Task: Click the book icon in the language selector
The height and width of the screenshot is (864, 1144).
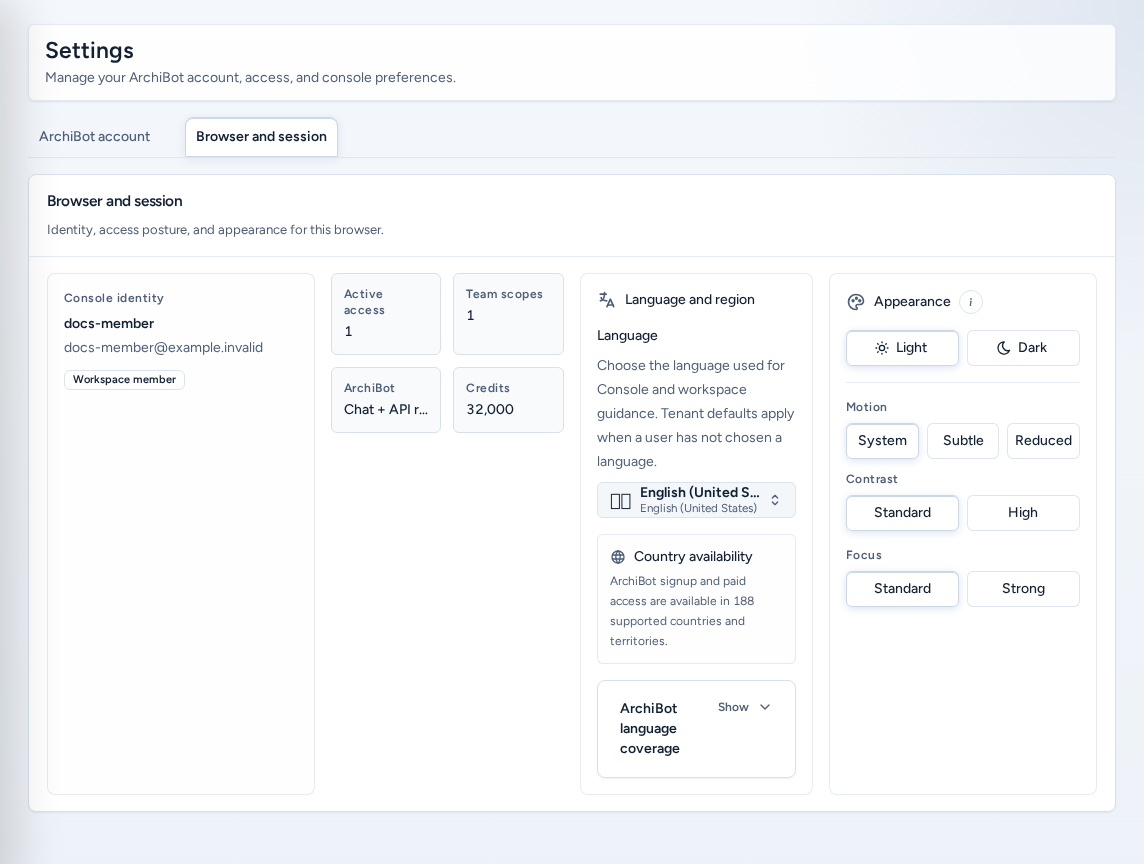Action: [x=621, y=501]
